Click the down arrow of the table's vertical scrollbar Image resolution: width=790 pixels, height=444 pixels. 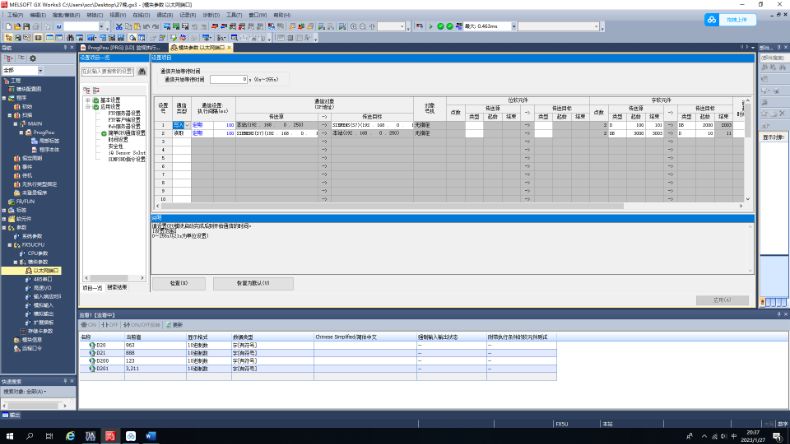748,199
